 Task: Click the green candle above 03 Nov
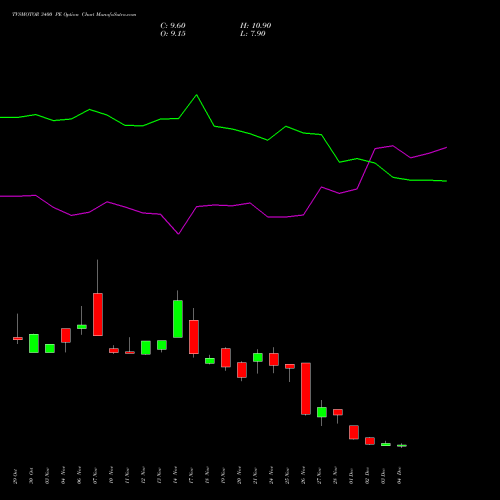coord(50,348)
